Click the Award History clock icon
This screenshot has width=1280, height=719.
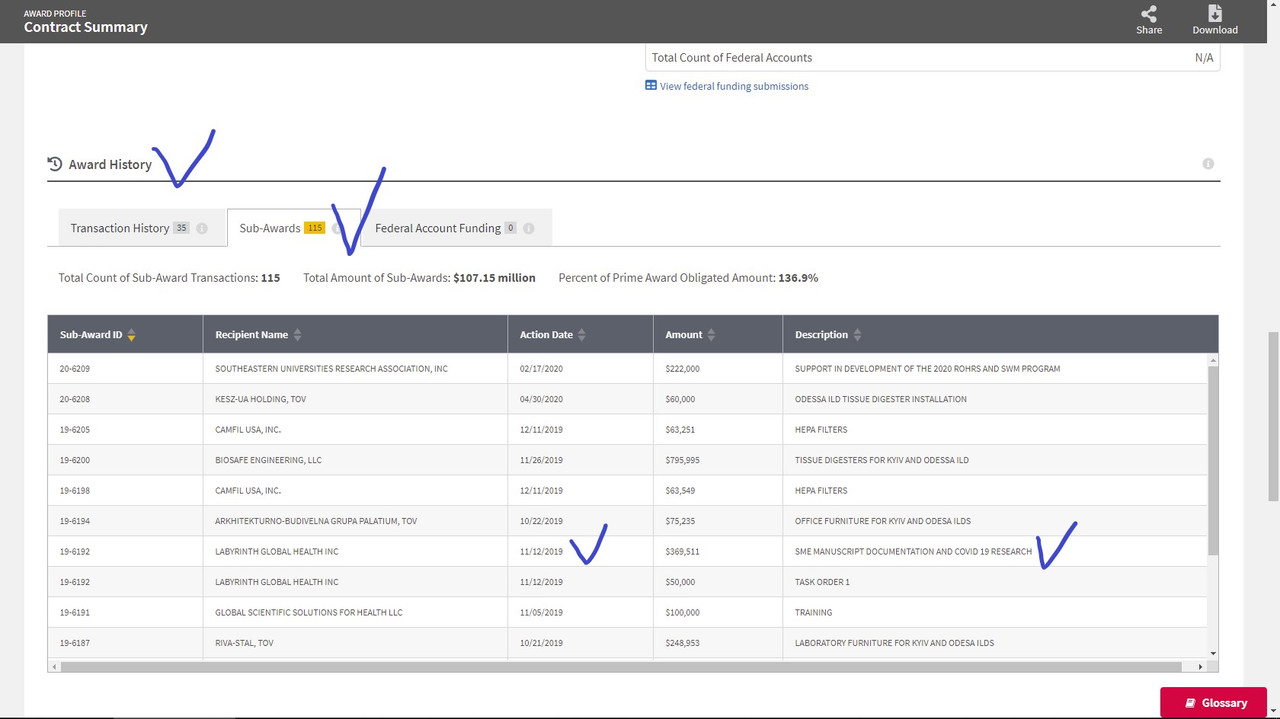55,164
